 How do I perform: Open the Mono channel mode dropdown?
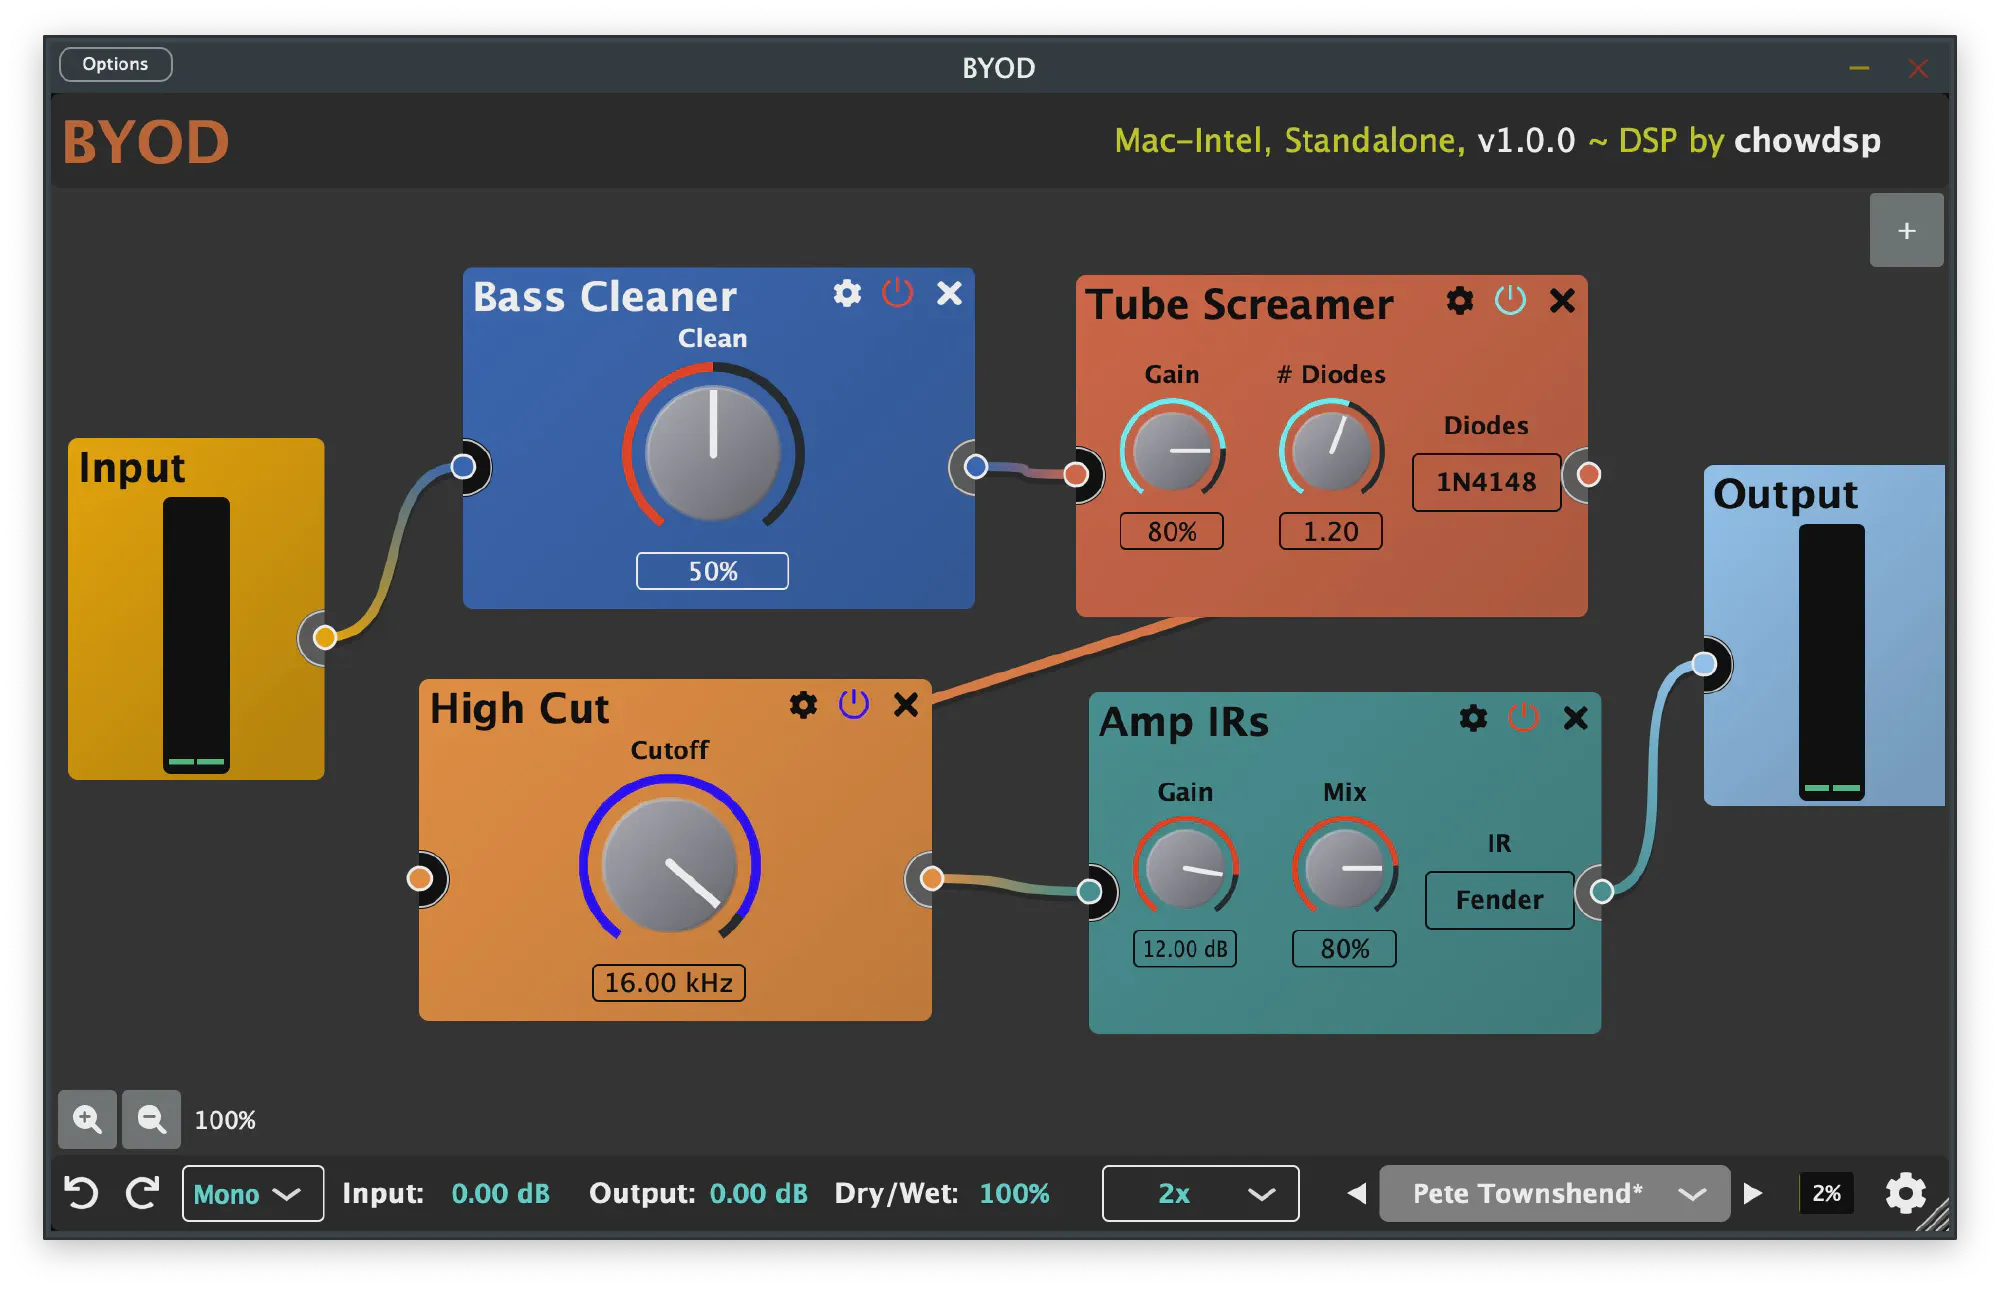coord(252,1193)
